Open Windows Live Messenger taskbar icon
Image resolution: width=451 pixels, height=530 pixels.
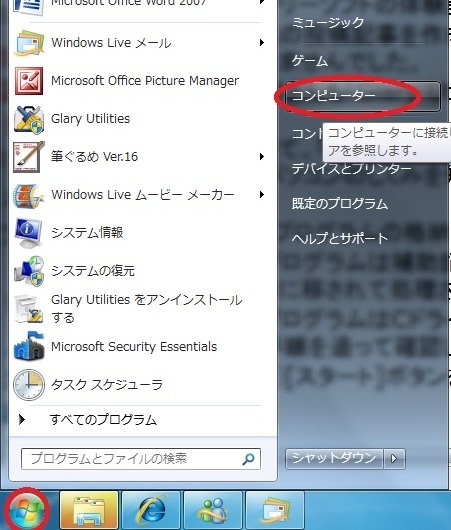tap(213, 510)
